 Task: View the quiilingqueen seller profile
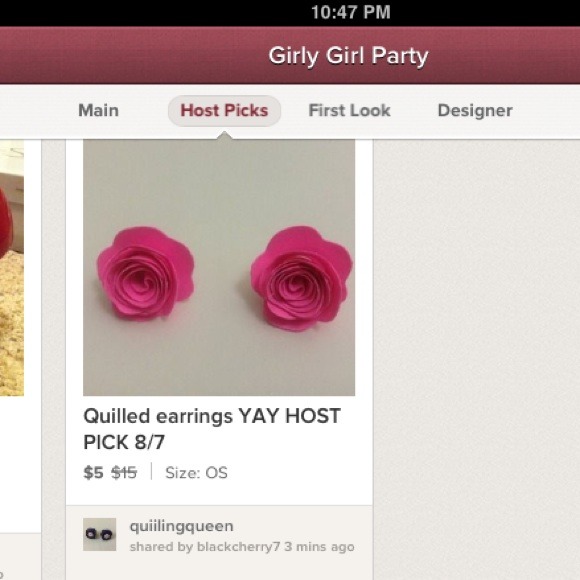(x=182, y=527)
